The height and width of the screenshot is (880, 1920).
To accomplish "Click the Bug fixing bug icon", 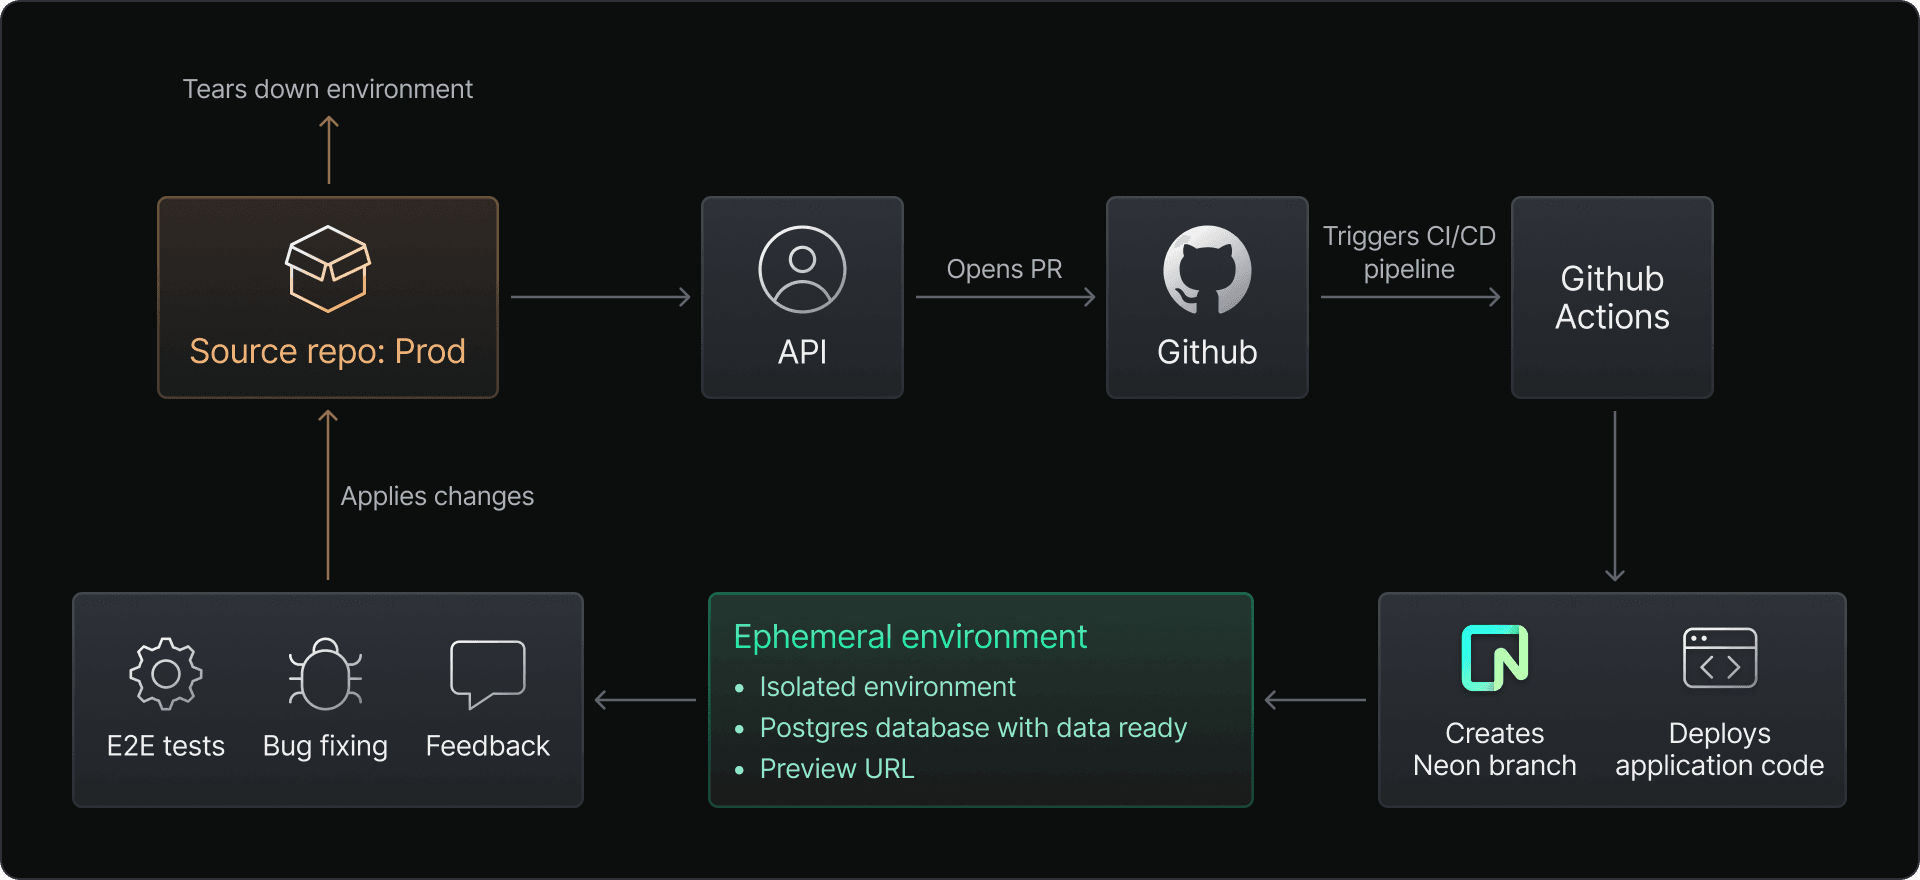I will (x=325, y=674).
